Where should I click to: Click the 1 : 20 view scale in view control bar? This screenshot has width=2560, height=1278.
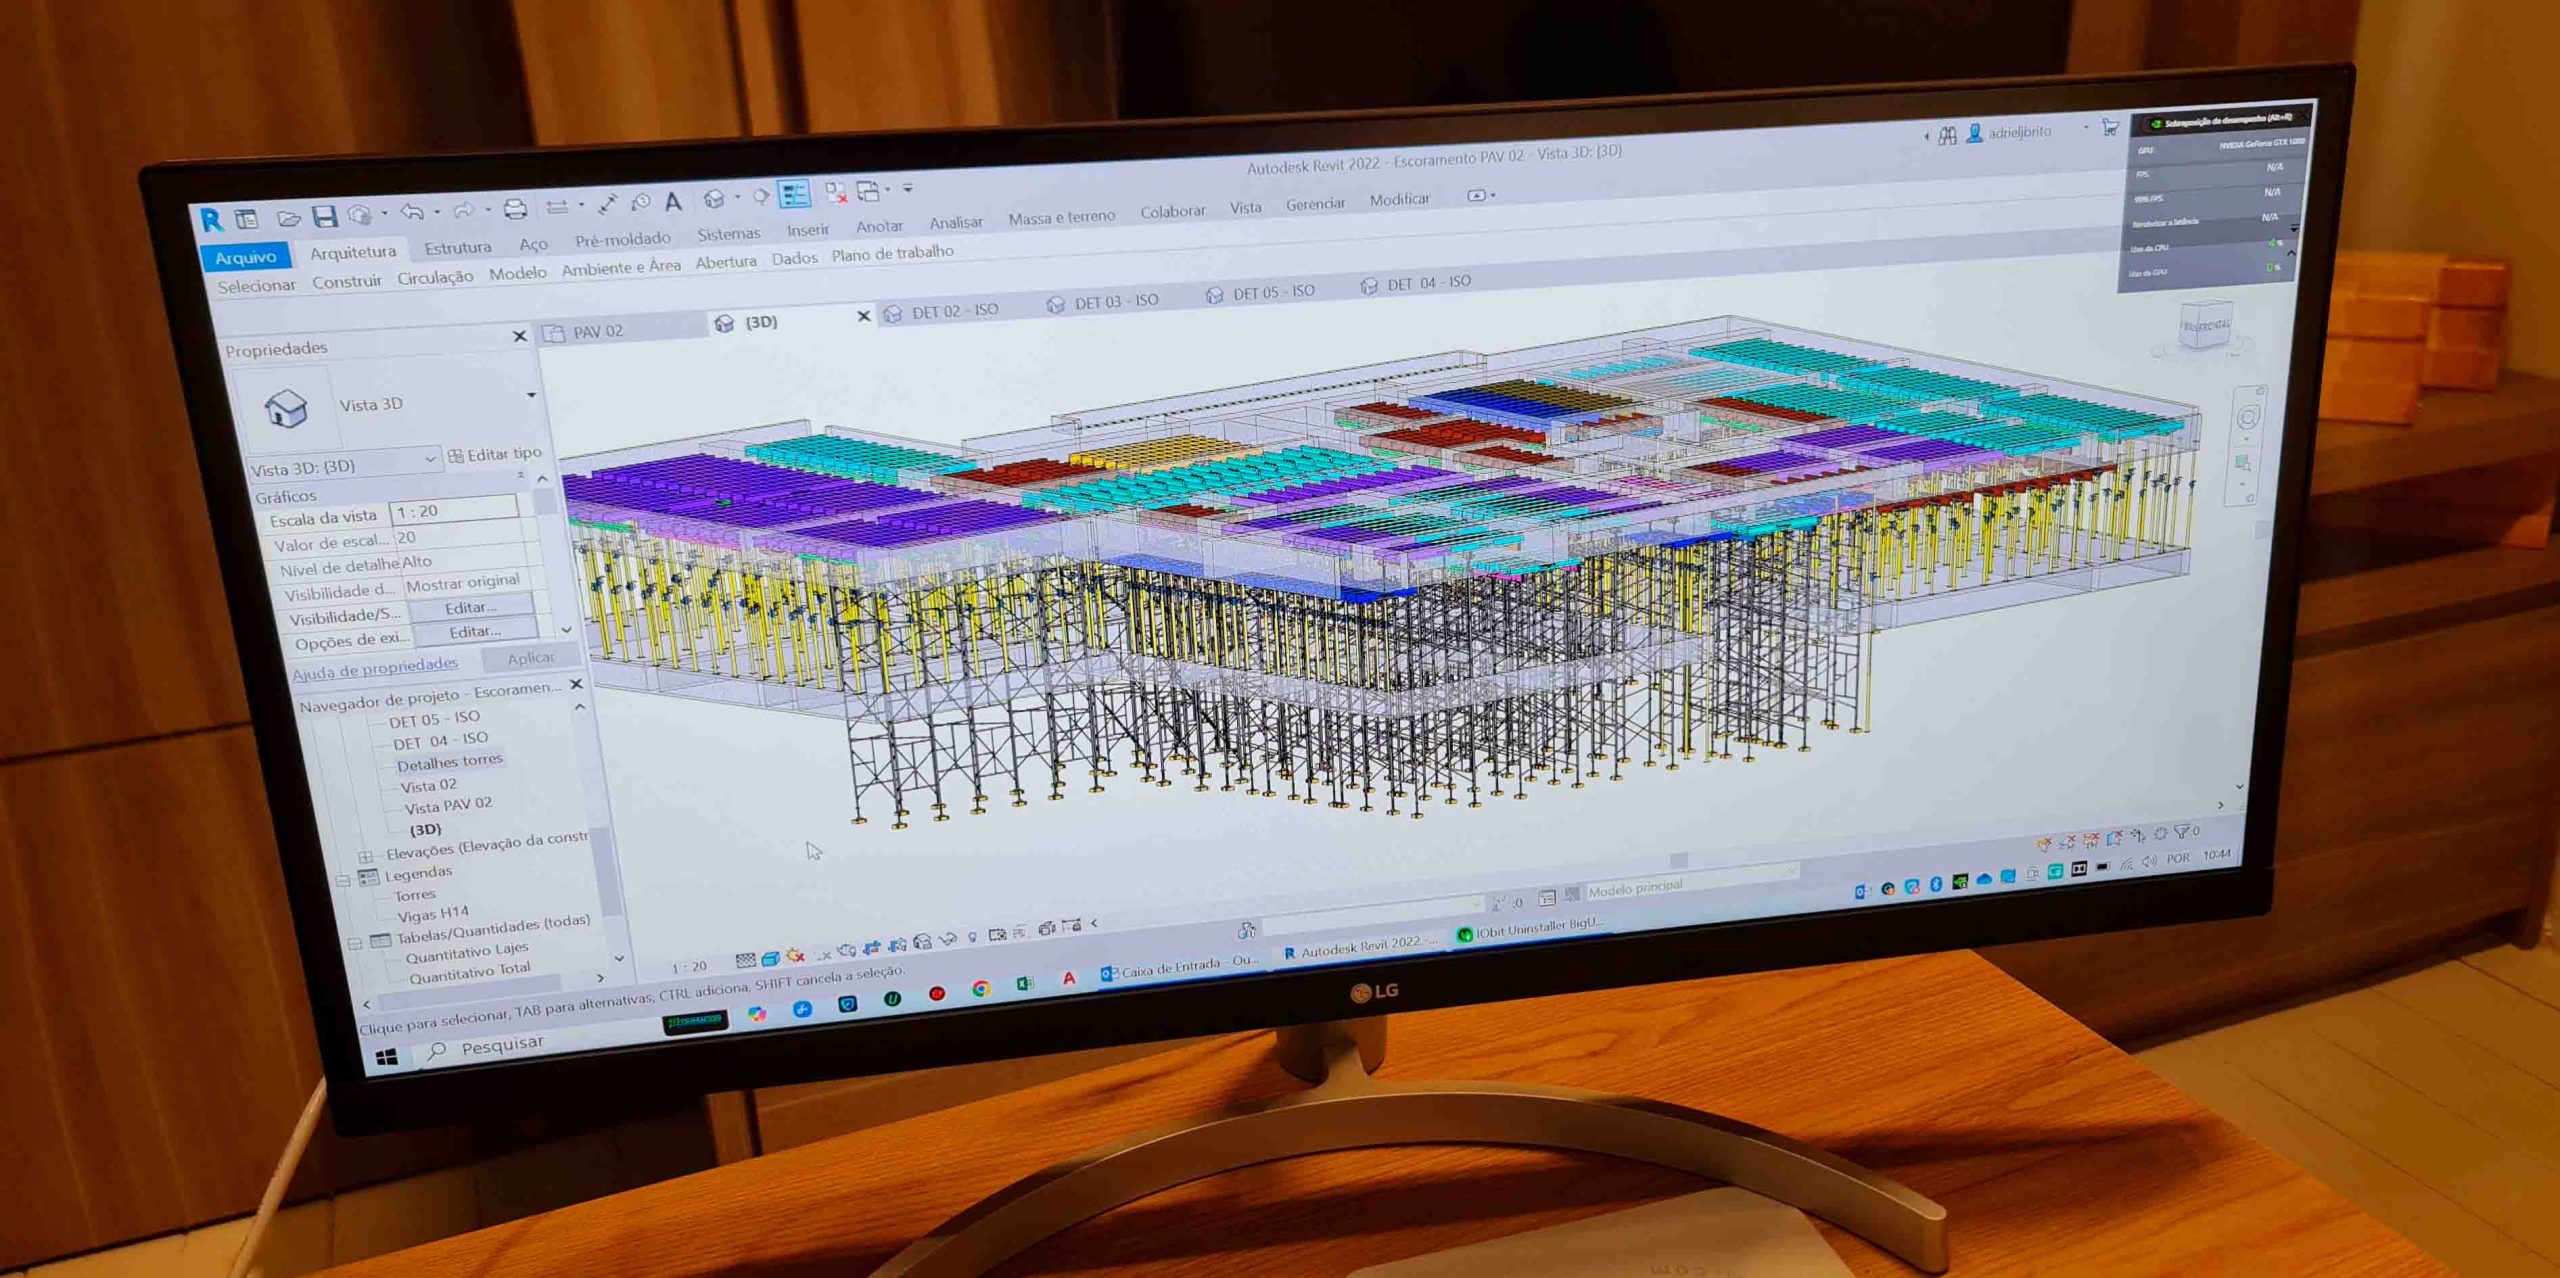coord(689,966)
